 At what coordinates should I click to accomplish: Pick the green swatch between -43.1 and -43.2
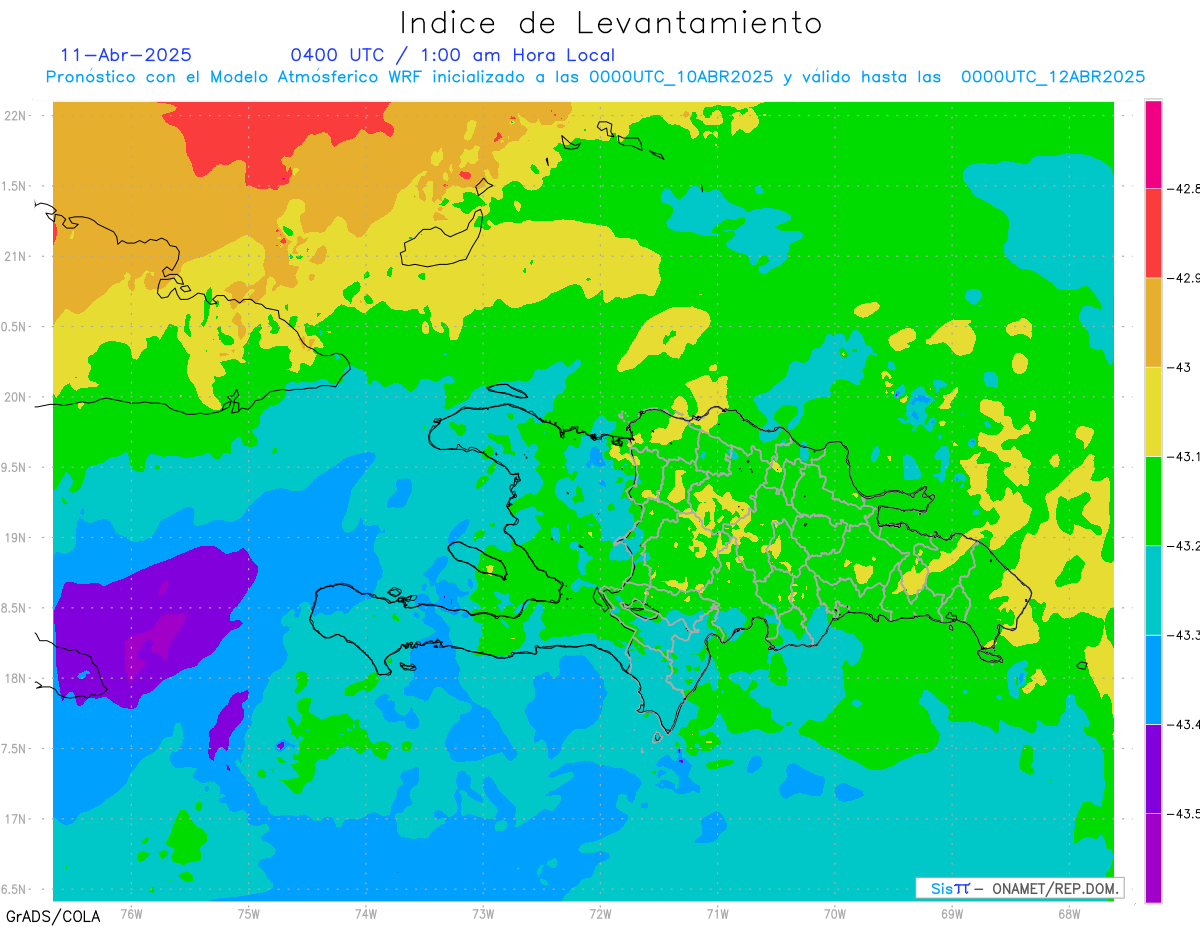(x=1153, y=500)
